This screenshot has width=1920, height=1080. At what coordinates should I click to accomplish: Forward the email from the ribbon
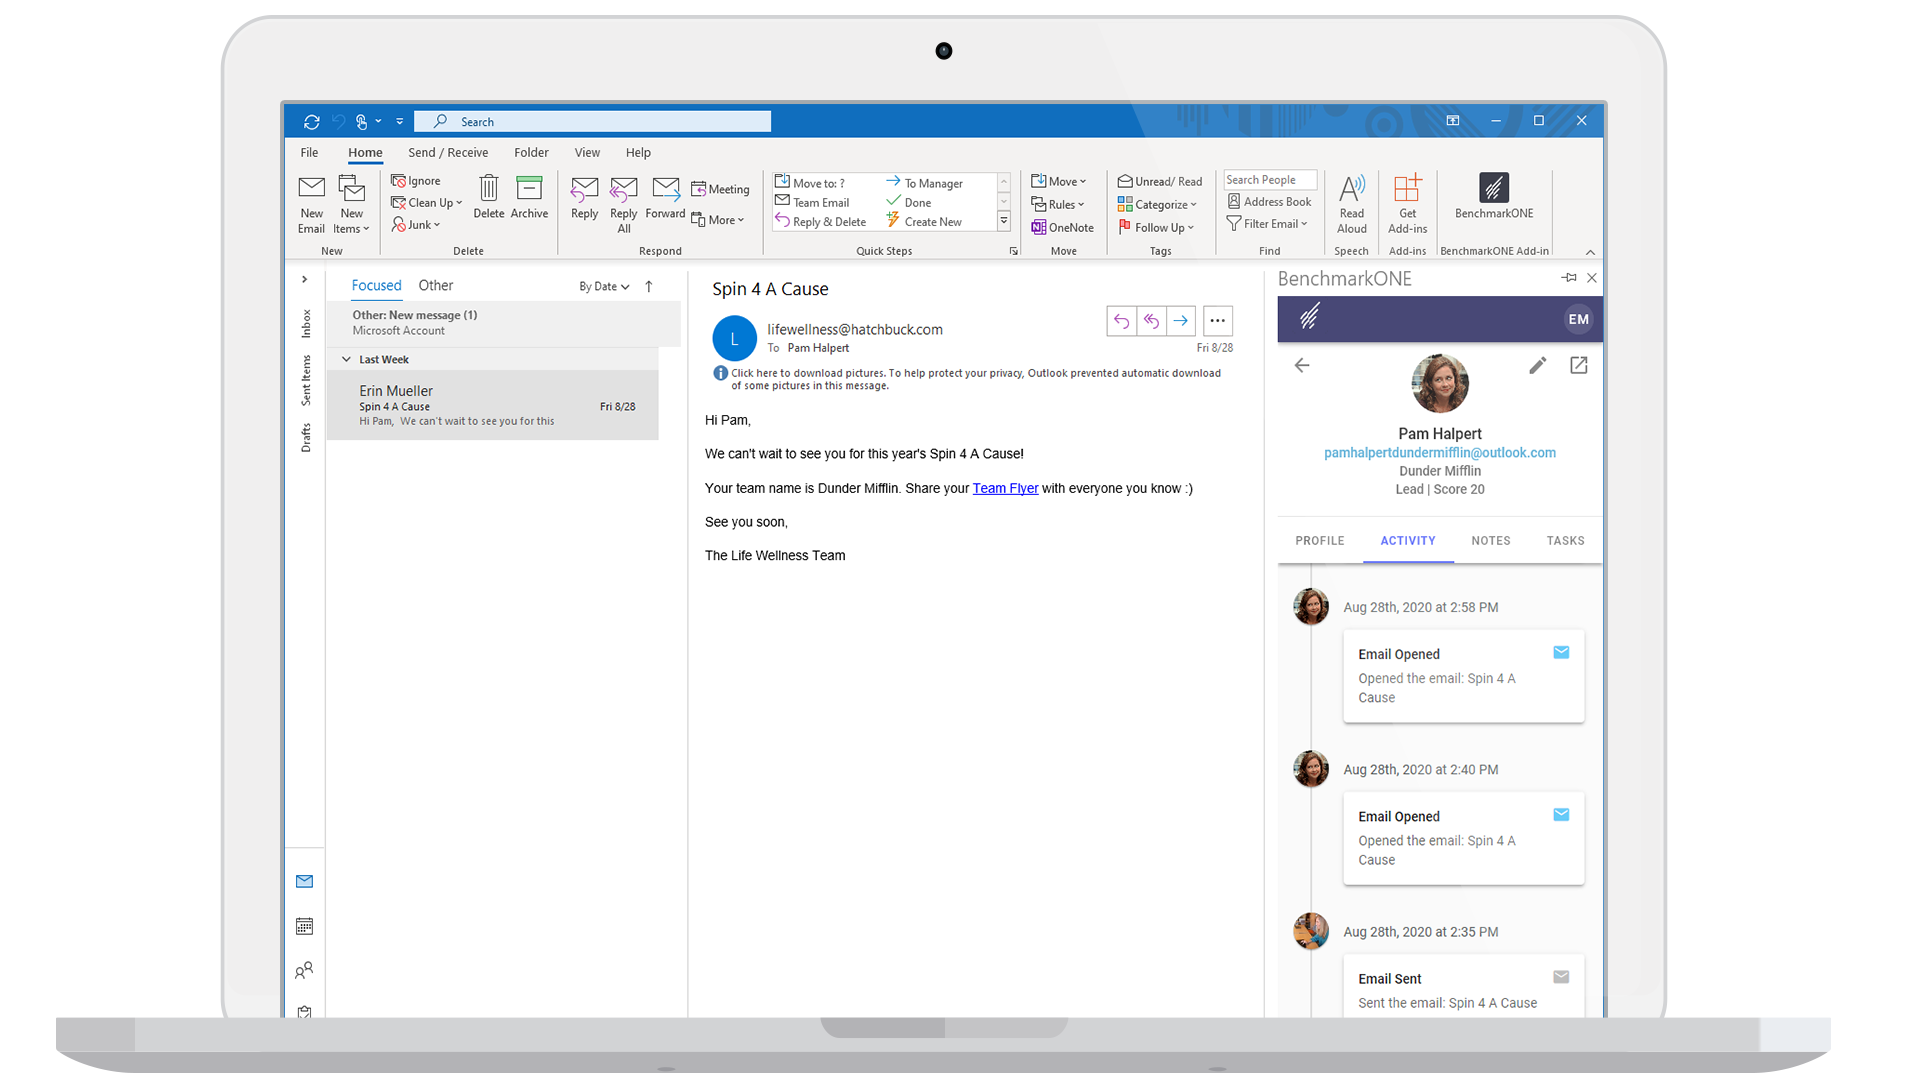pyautogui.click(x=665, y=198)
